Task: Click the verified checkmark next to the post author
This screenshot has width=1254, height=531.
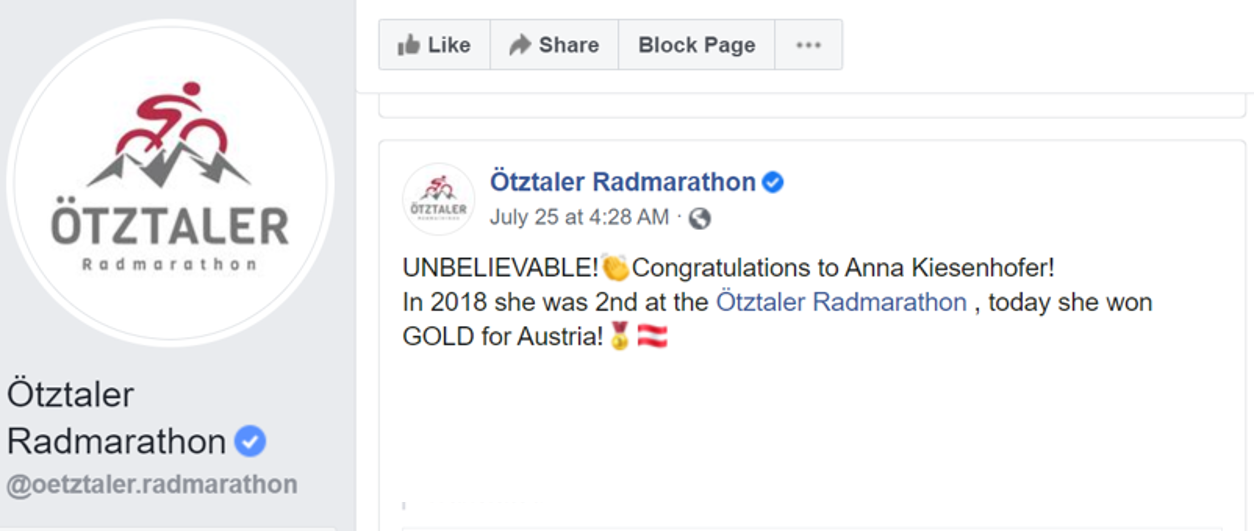Action: [x=773, y=183]
